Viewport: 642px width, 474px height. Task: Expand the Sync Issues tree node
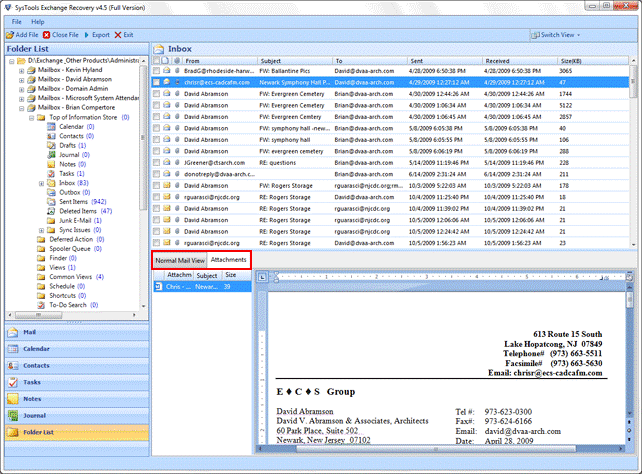click(41, 230)
